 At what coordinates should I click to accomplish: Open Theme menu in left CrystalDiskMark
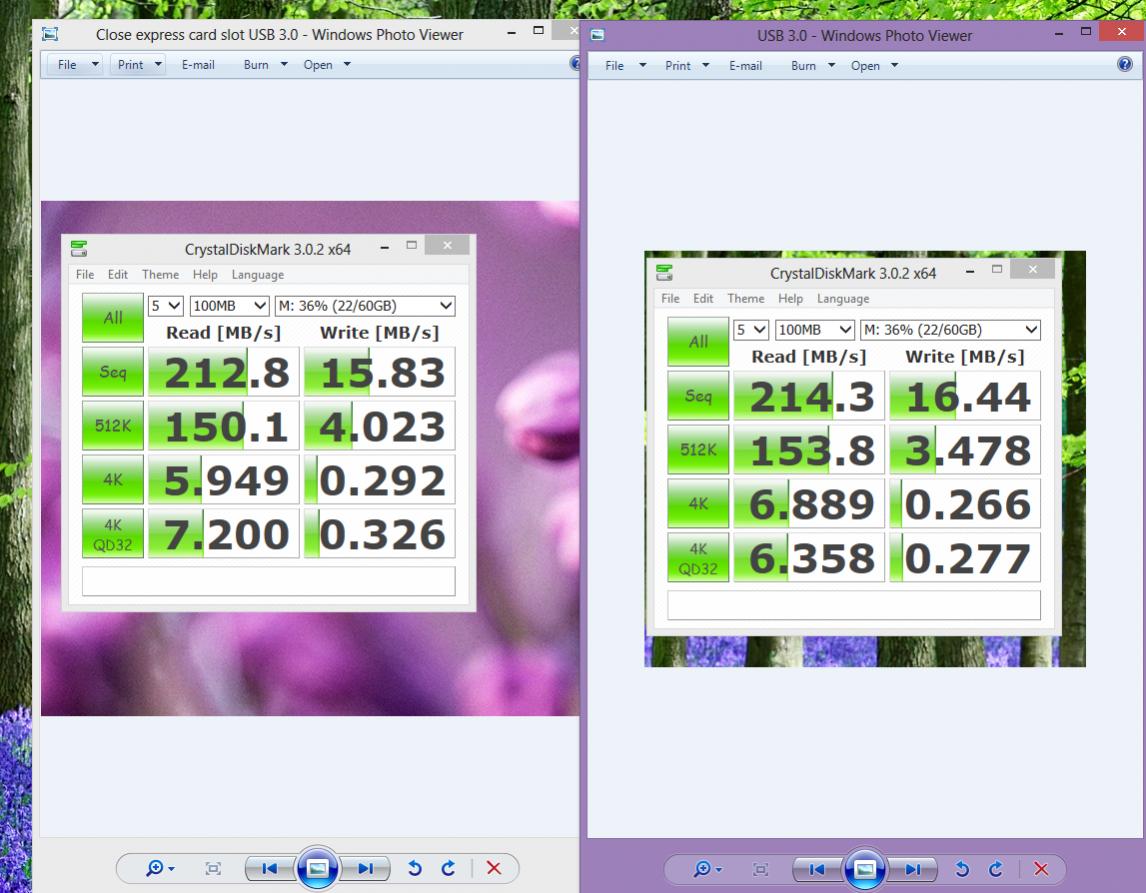tap(160, 275)
